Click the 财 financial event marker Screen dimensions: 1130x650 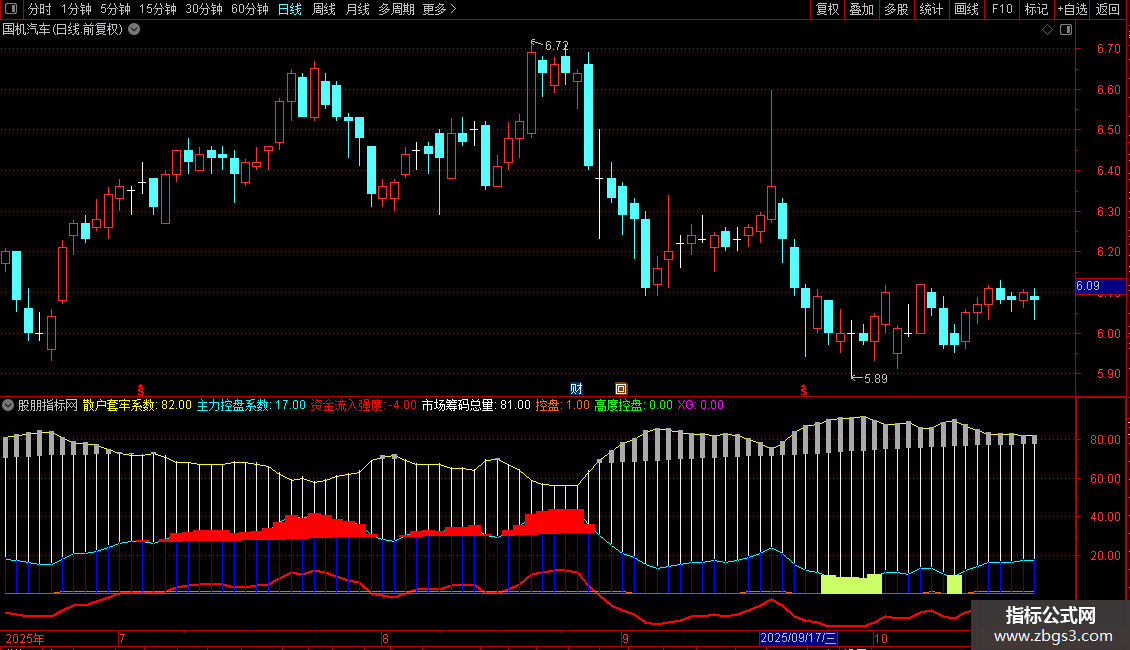(577, 389)
